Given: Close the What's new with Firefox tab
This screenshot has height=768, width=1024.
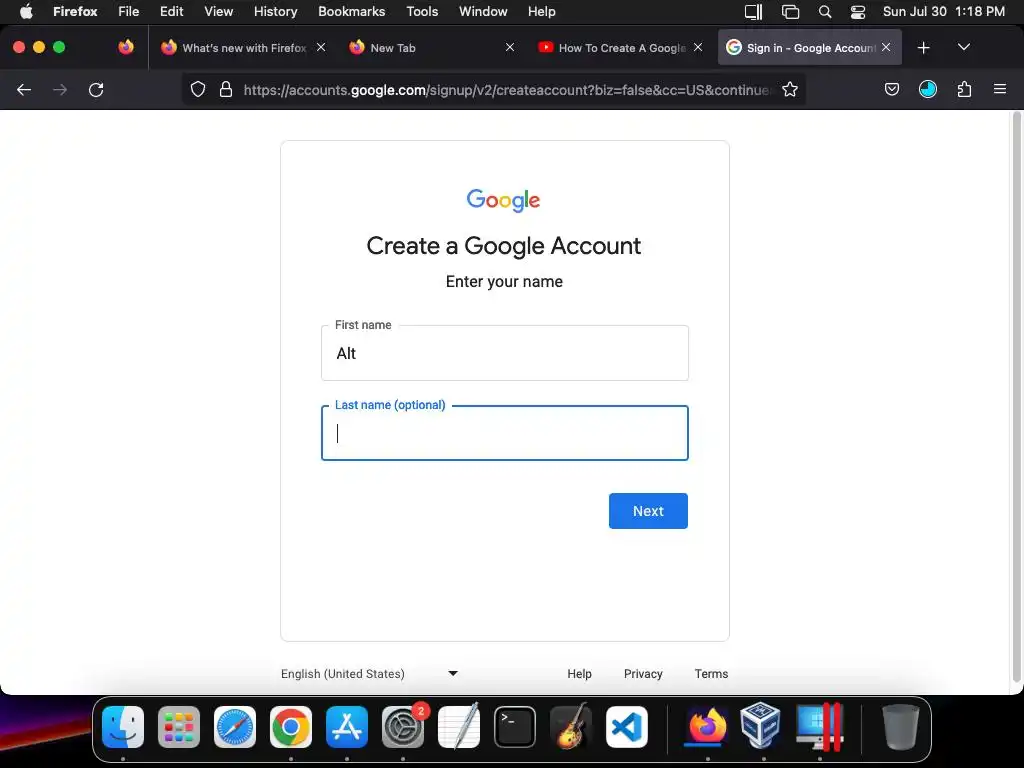Looking at the screenshot, I should (x=321, y=47).
